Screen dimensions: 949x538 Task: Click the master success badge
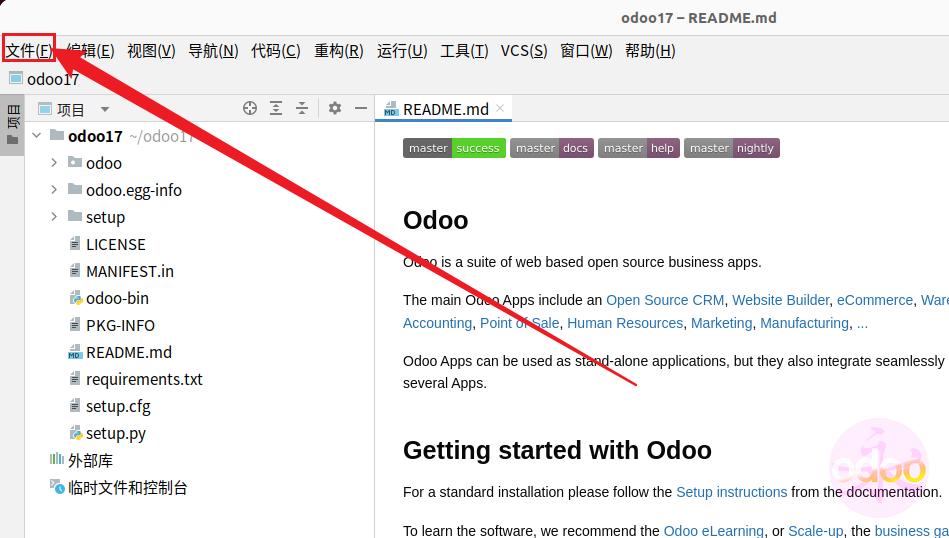pos(455,148)
